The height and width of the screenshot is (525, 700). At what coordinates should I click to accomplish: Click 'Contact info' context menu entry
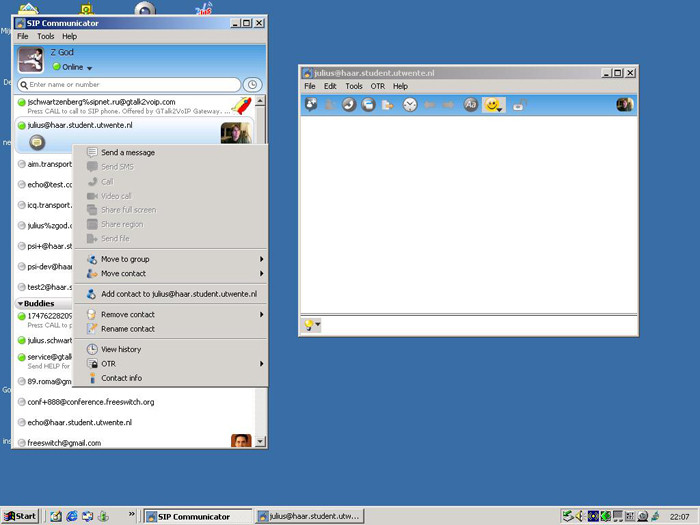click(121, 378)
